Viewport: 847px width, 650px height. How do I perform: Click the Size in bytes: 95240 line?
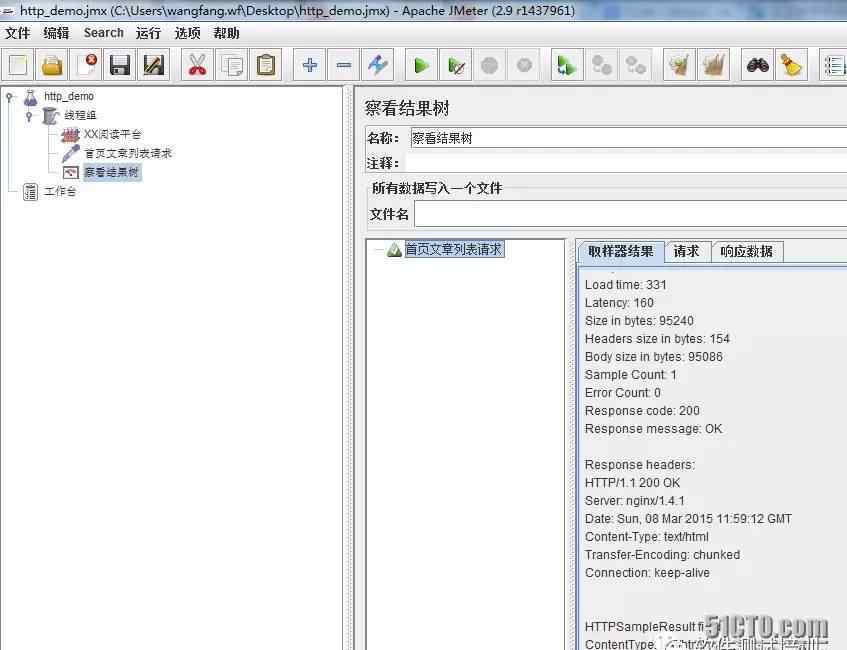click(639, 320)
